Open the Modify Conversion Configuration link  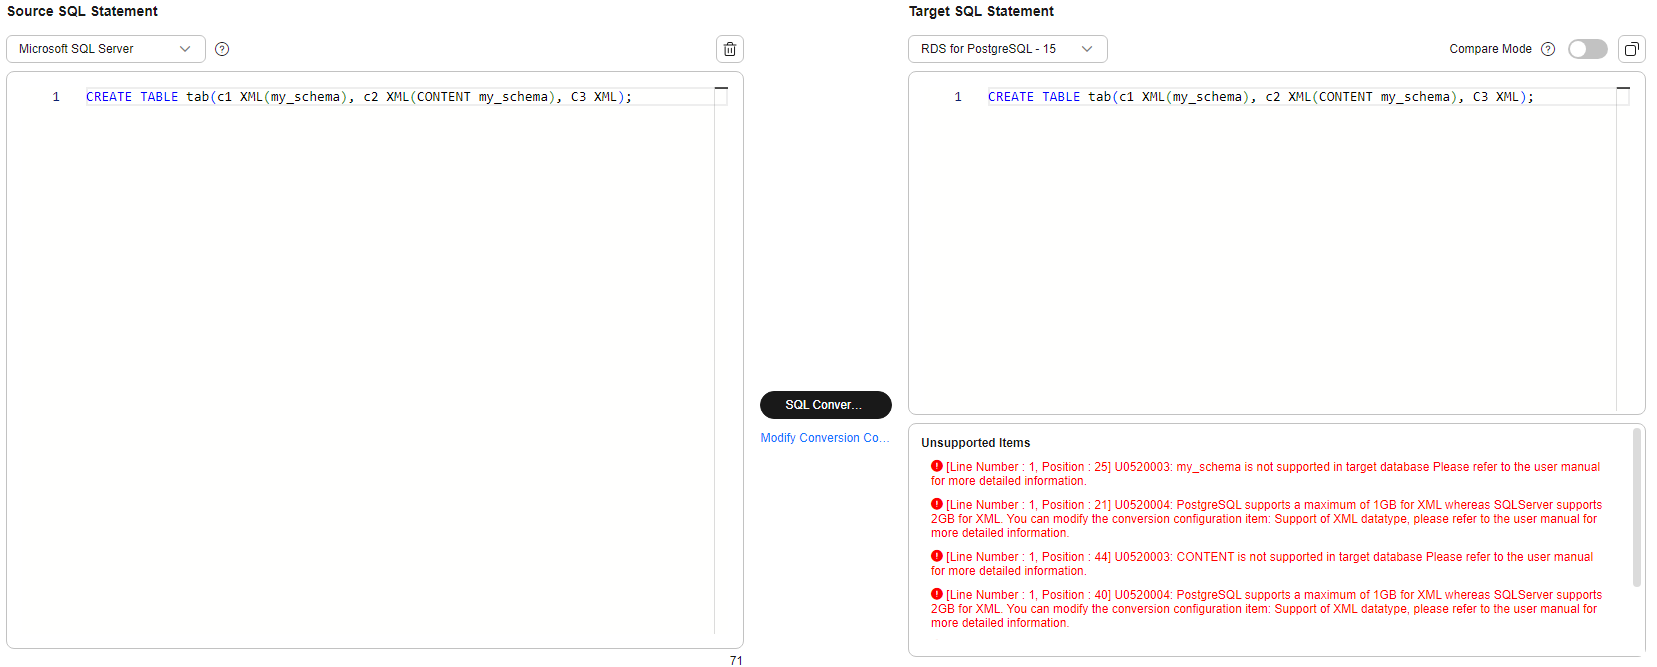click(825, 438)
